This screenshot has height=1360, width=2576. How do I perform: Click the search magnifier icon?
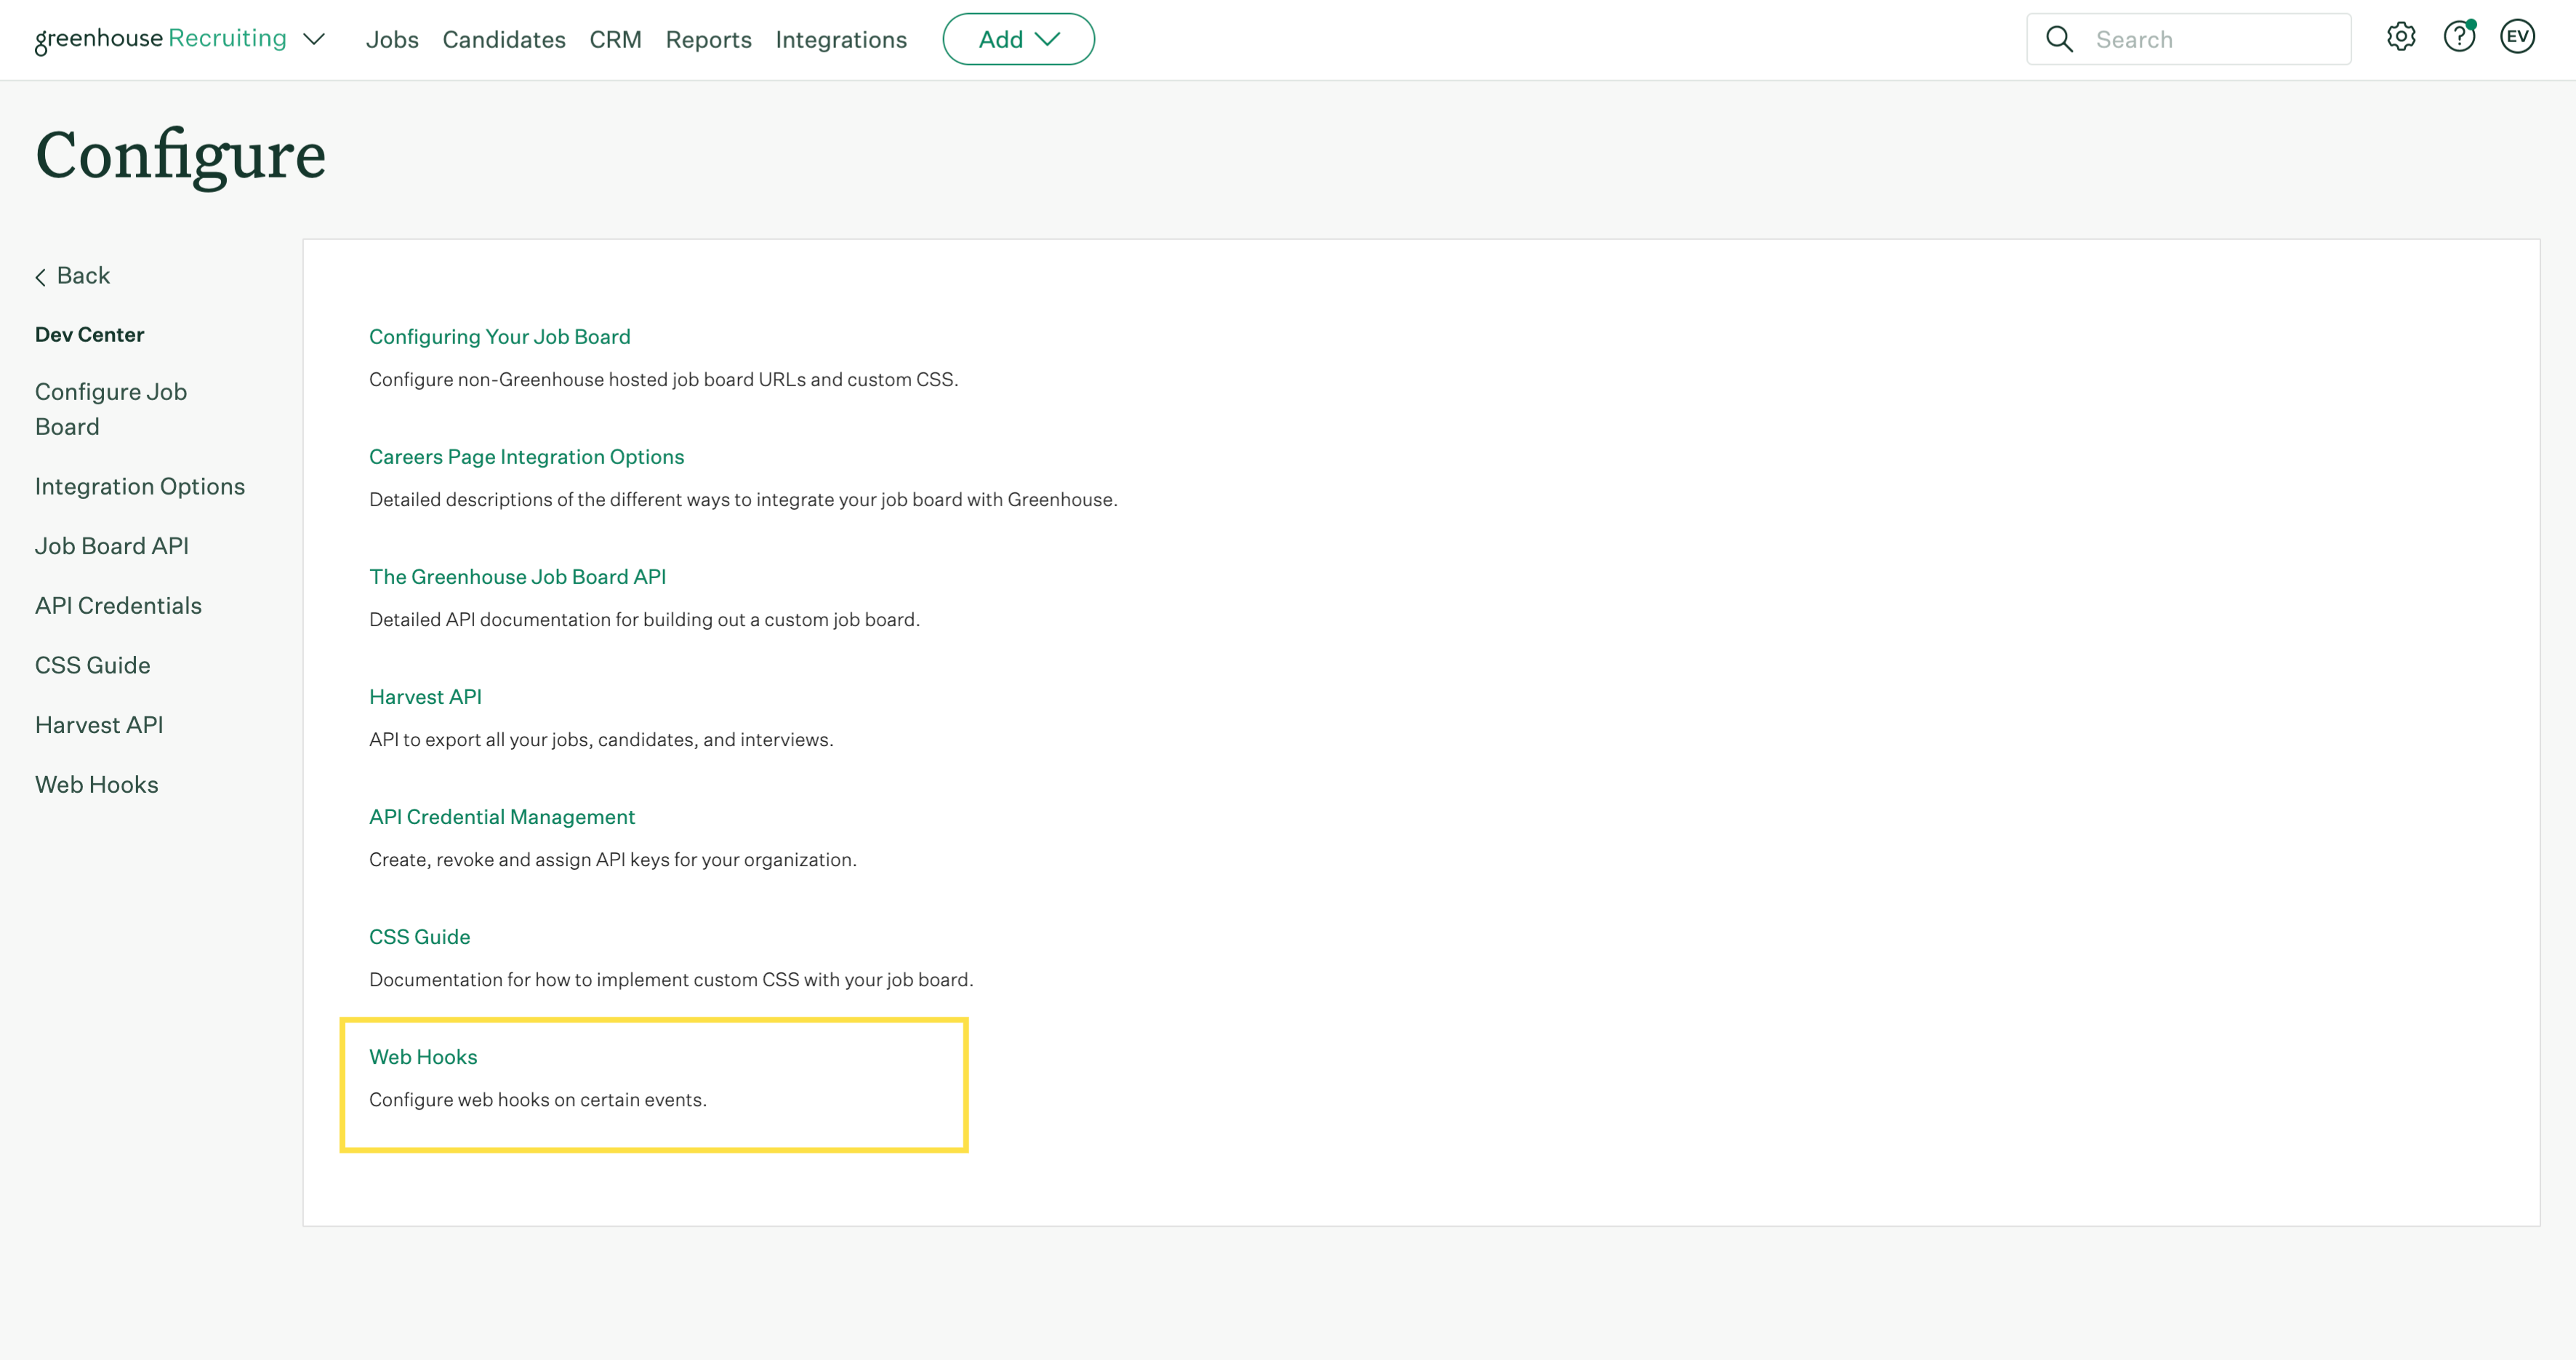click(x=2059, y=39)
